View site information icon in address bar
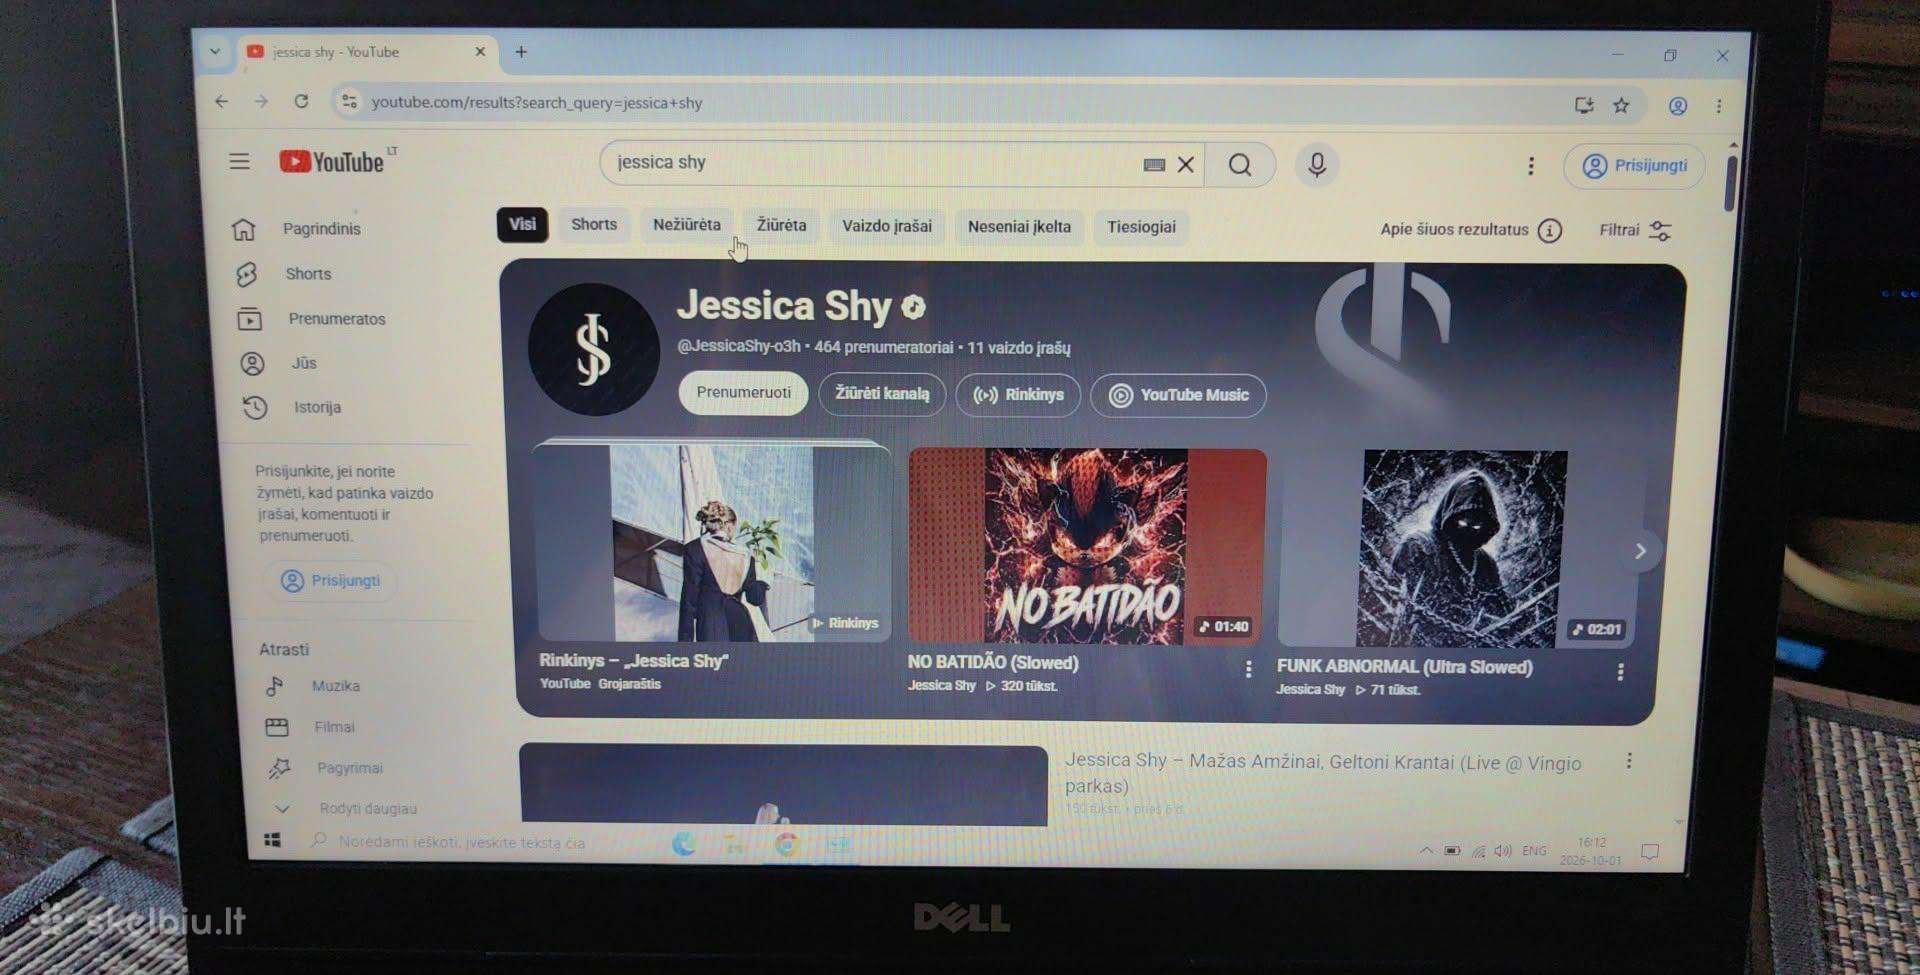 (x=349, y=102)
